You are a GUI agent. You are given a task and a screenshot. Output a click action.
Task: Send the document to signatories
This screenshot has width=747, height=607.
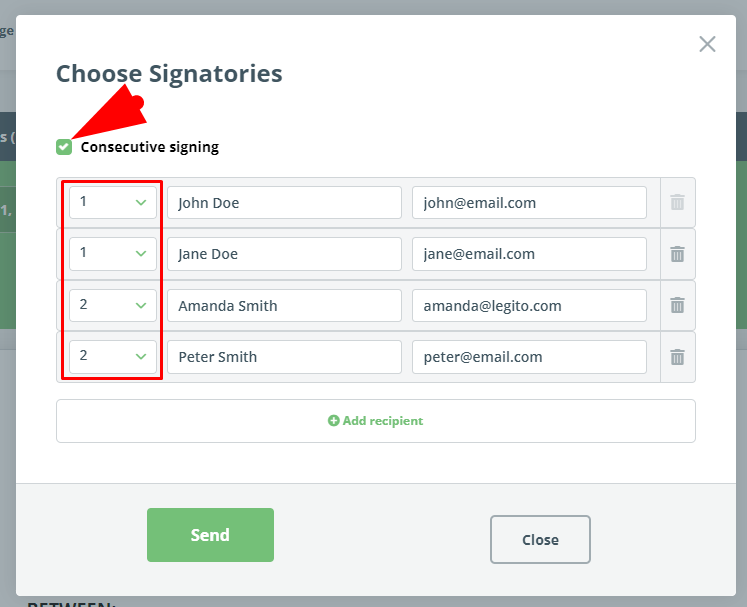(210, 535)
